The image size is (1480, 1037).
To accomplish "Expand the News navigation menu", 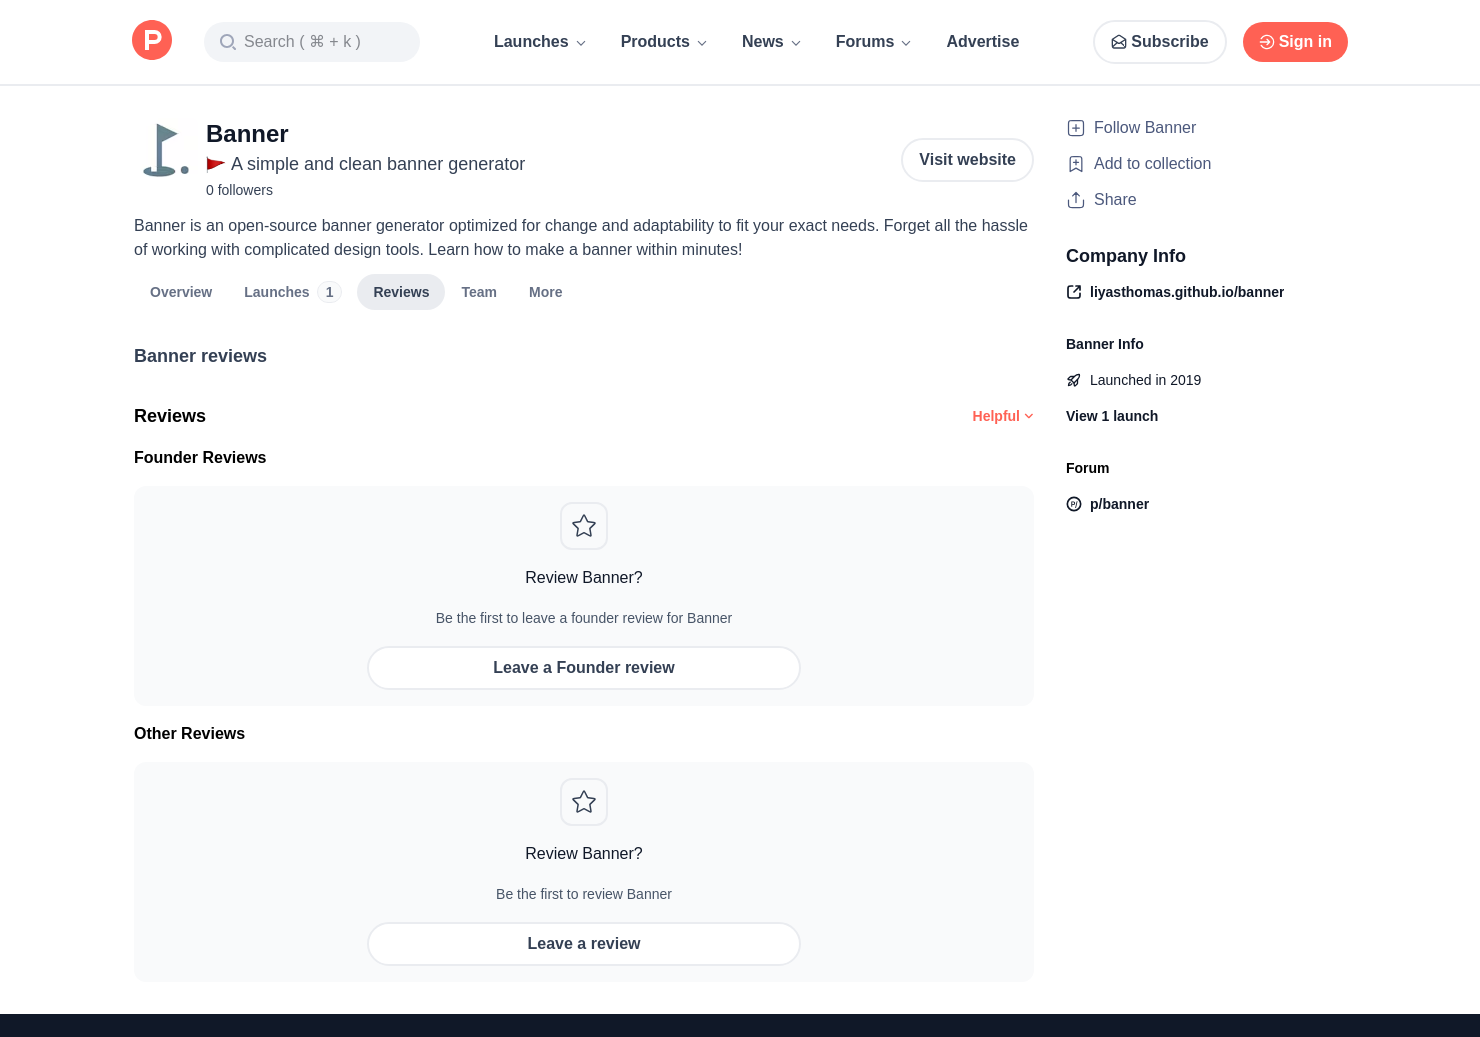I will pyautogui.click(x=771, y=42).
